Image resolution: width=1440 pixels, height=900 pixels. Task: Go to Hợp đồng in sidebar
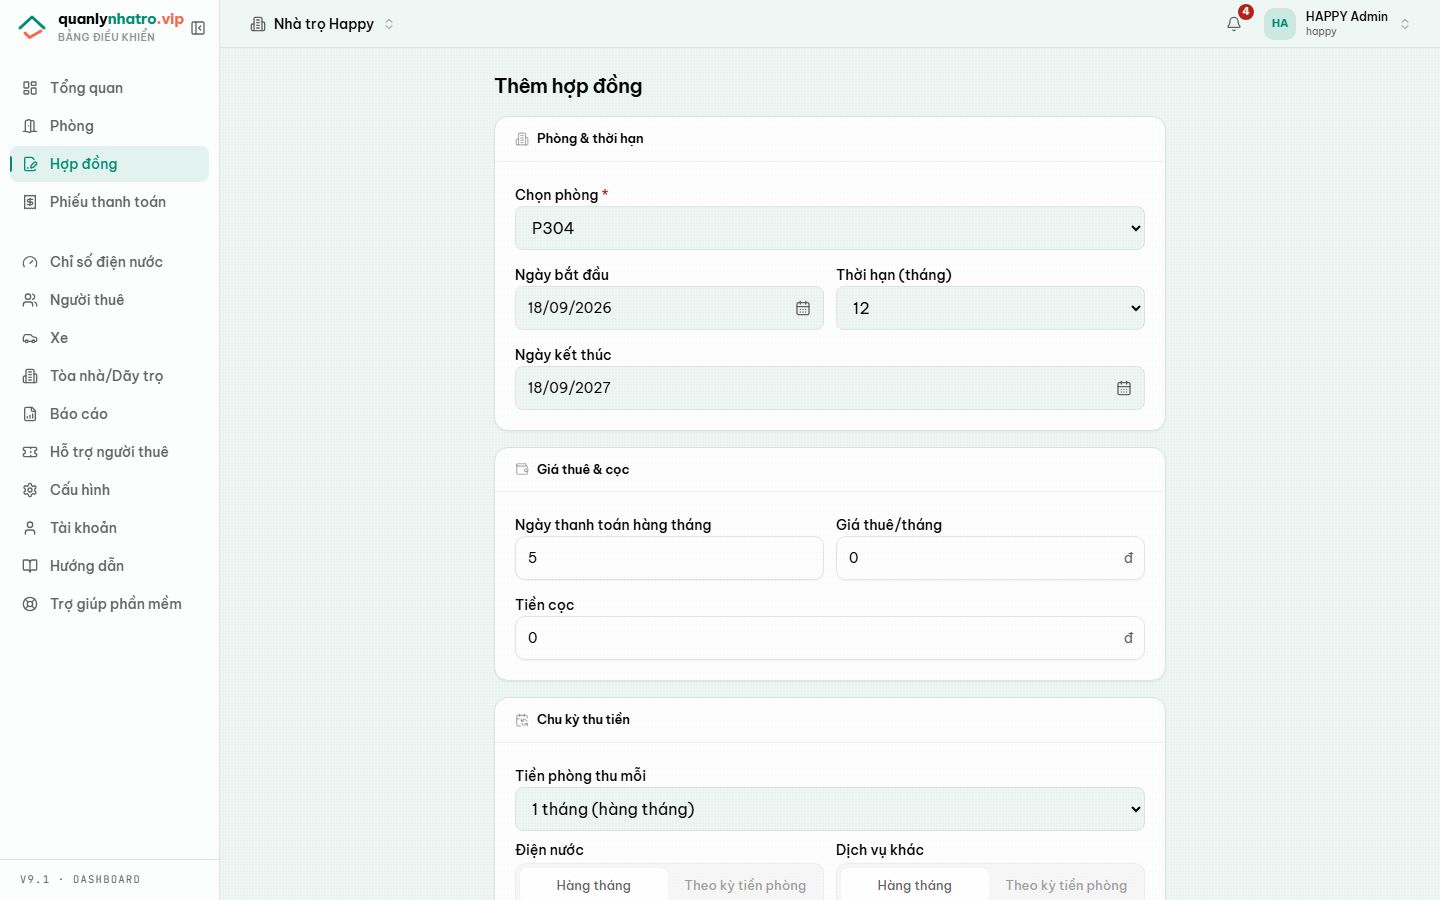click(110, 164)
